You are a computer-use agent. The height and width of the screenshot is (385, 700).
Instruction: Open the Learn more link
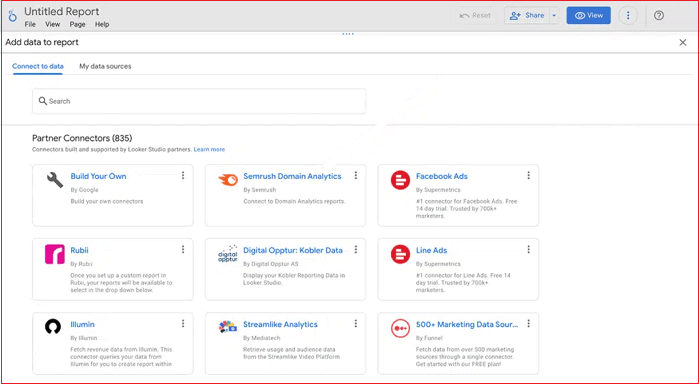(209, 150)
